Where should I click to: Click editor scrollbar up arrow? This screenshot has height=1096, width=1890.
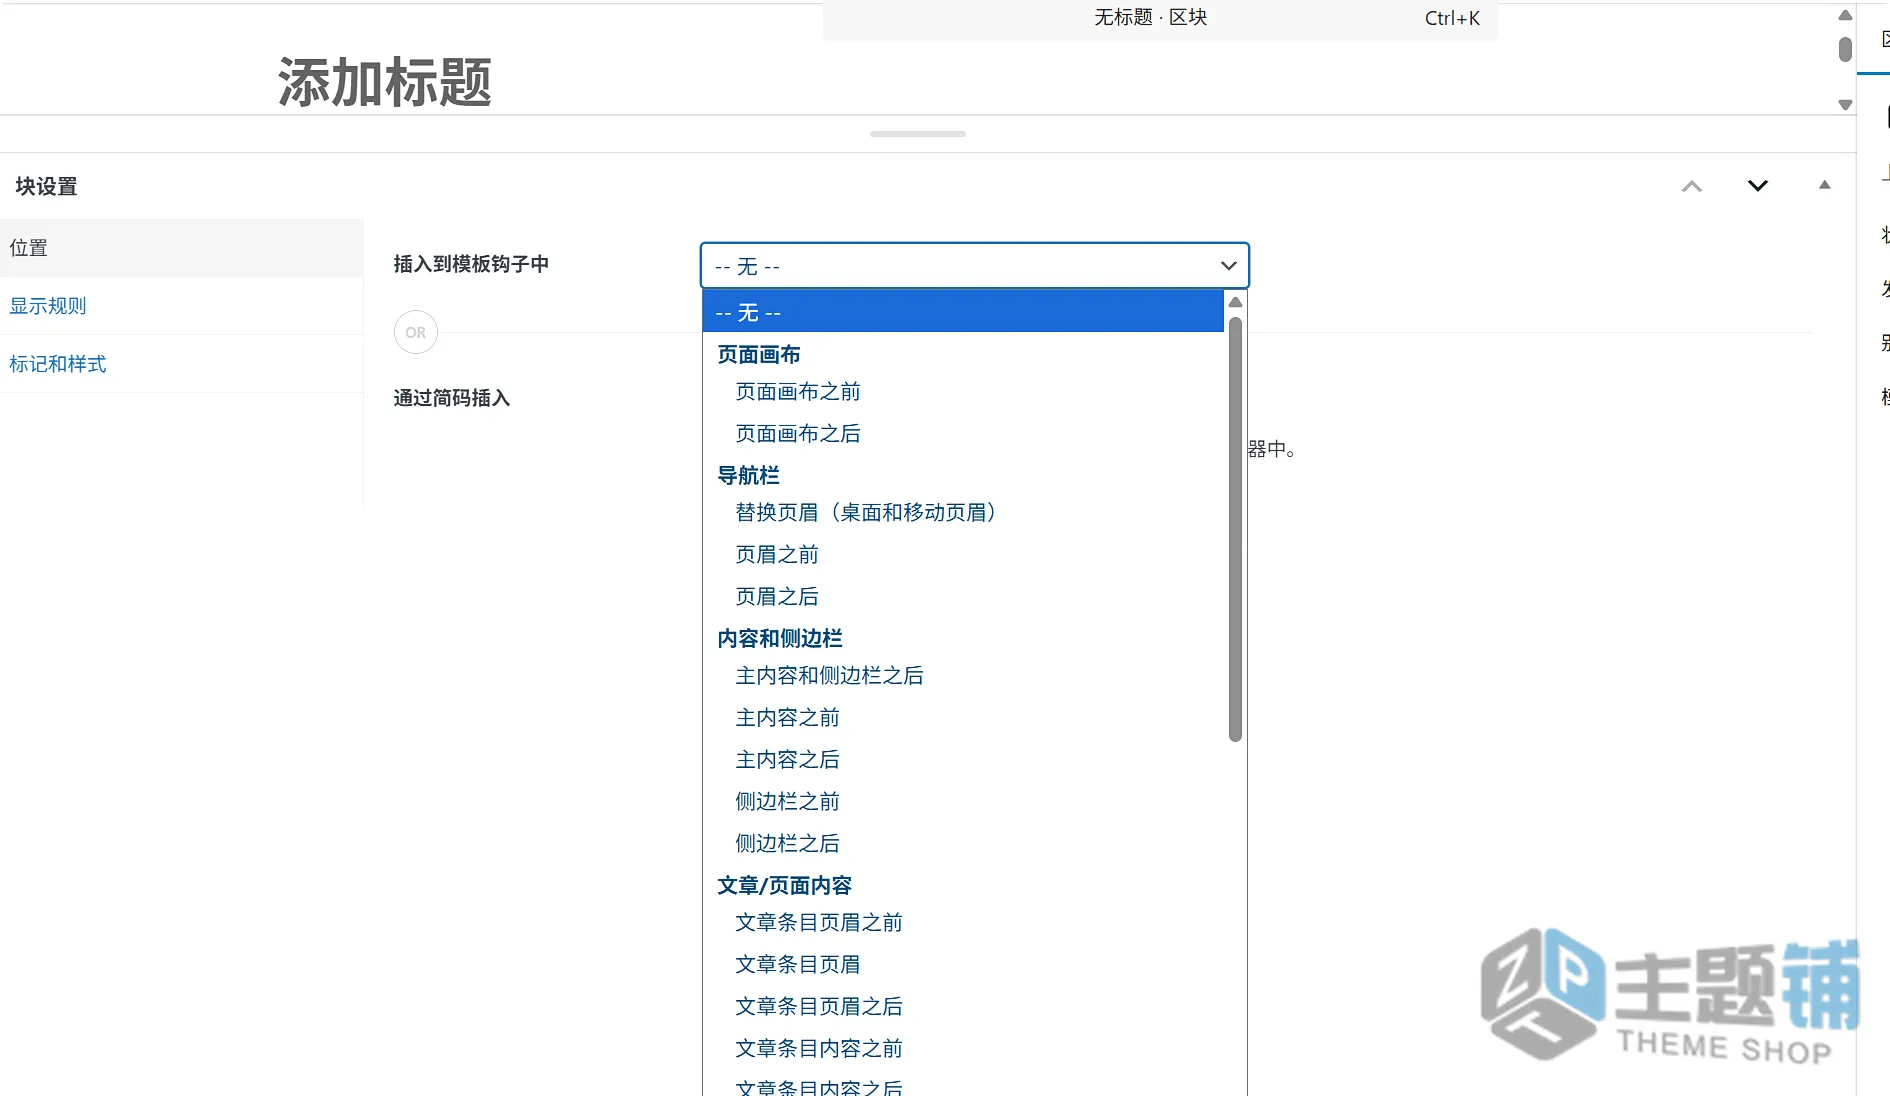(x=1846, y=15)
